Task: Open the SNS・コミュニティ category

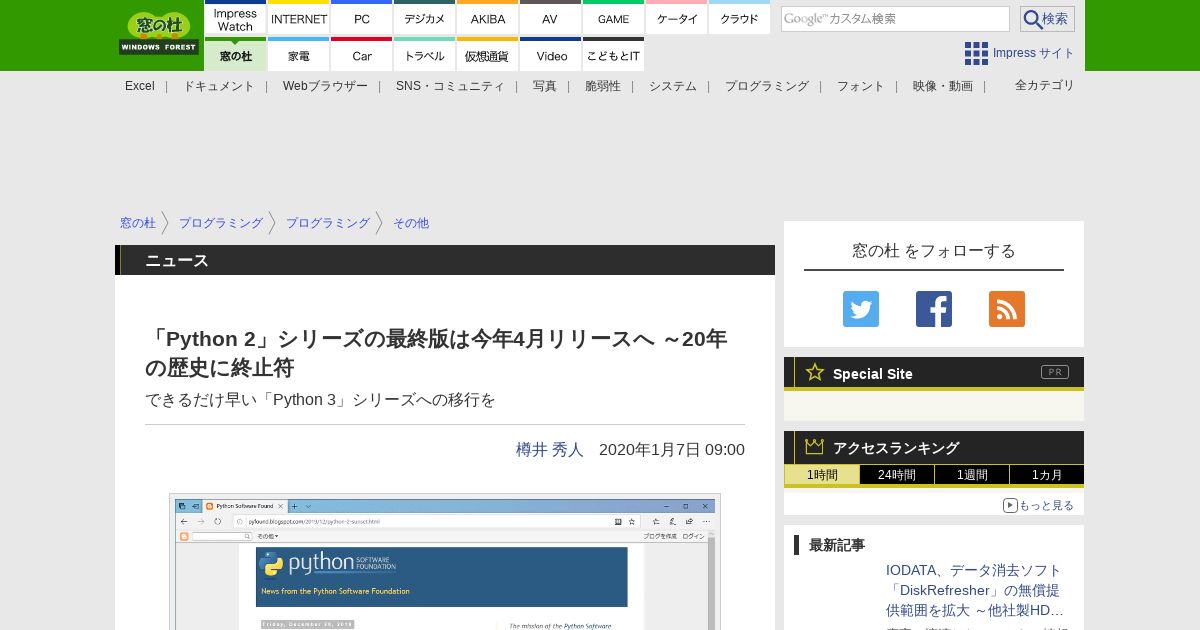Action: 450,86
